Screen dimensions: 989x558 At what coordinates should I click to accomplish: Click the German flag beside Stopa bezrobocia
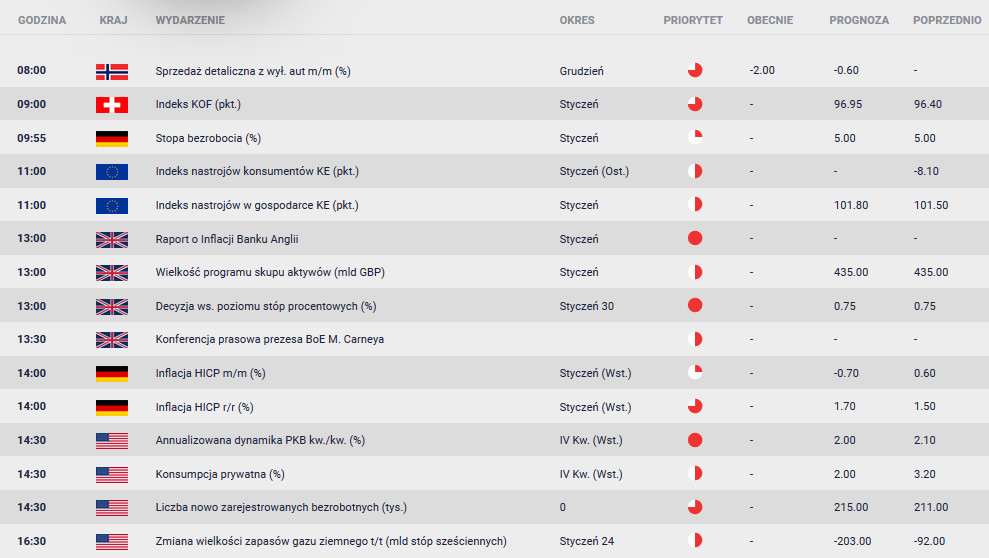point(112,139)
